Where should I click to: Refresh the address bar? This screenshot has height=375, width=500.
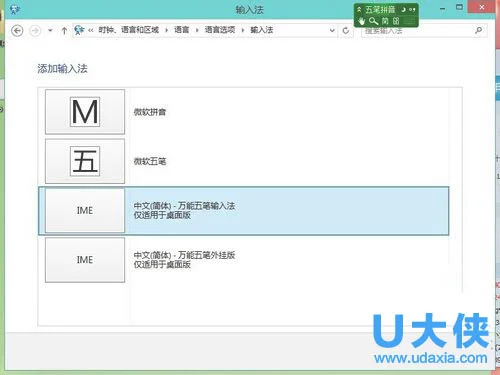click(346, 31)
